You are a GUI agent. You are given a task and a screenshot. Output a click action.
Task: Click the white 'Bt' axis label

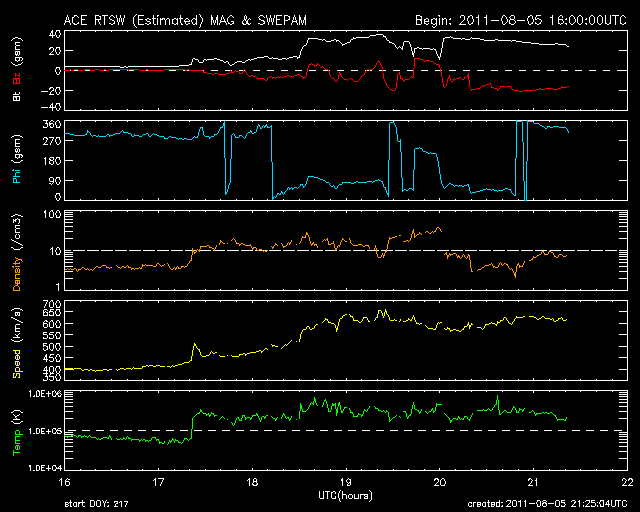(17, 96)
